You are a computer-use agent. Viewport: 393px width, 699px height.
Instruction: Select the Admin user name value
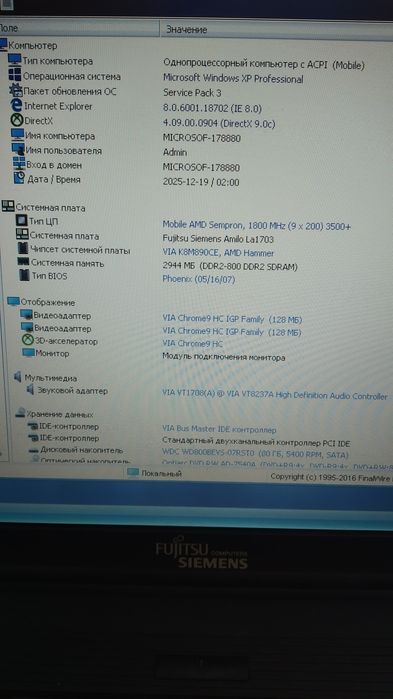click(175, 152)
